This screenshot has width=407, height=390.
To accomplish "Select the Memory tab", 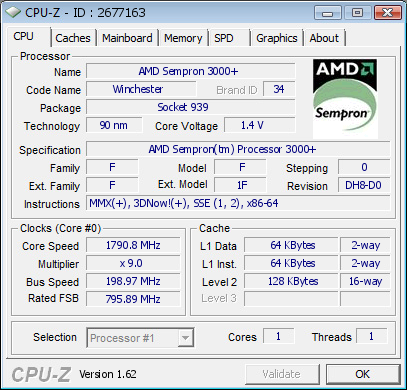I will tap(183, 38).
